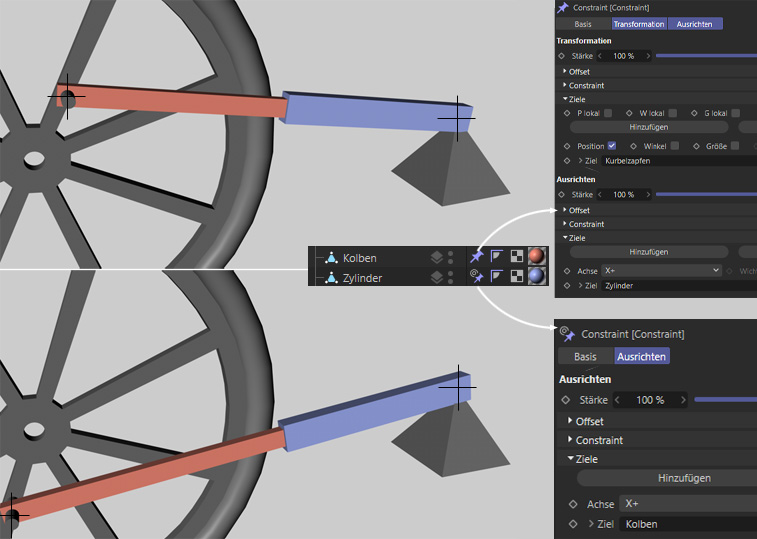Image resolution: width=757 pixels, height=539 pixels.
Task: Click keyframe diamond beside lower panel Achse
Action: coord(573,504)
